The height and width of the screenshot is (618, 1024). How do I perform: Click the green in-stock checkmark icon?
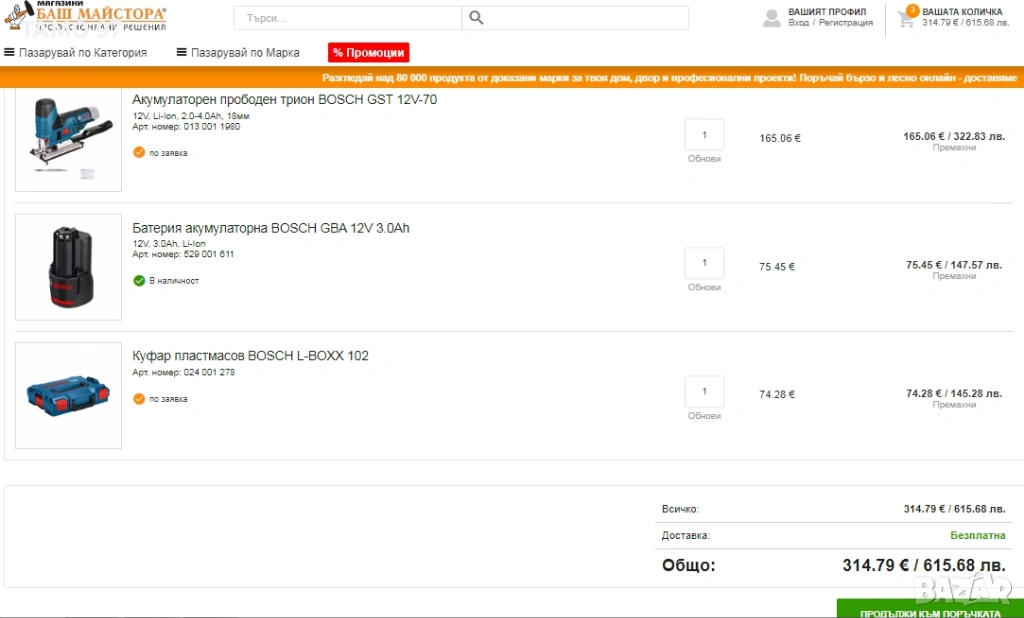(139, 281)
